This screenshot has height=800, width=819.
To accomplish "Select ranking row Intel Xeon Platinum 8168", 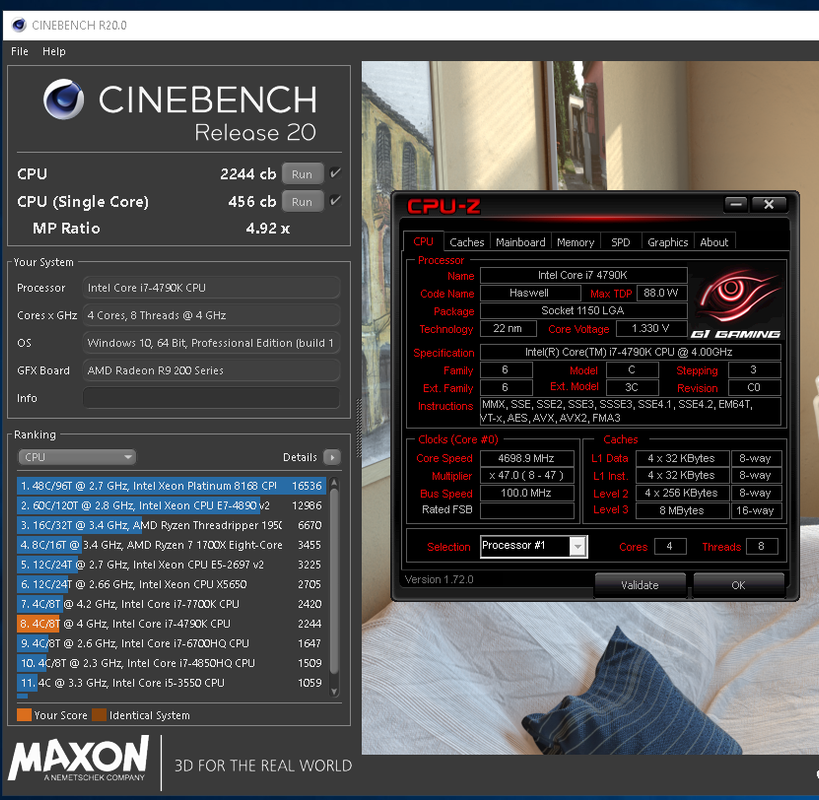I will tap(171, 486).
